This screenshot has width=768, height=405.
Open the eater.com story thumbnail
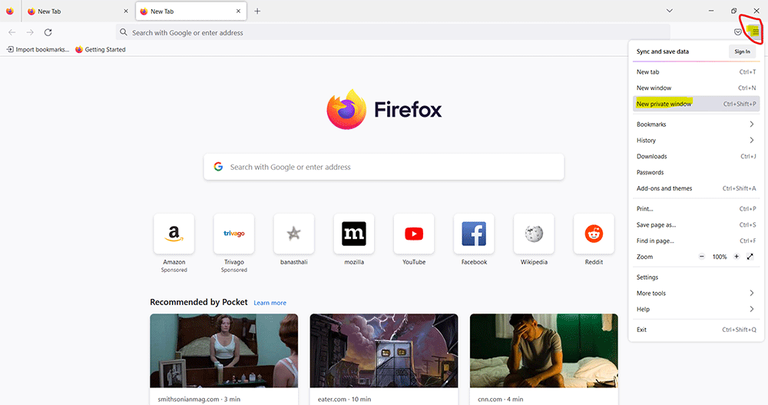[384, 351]
